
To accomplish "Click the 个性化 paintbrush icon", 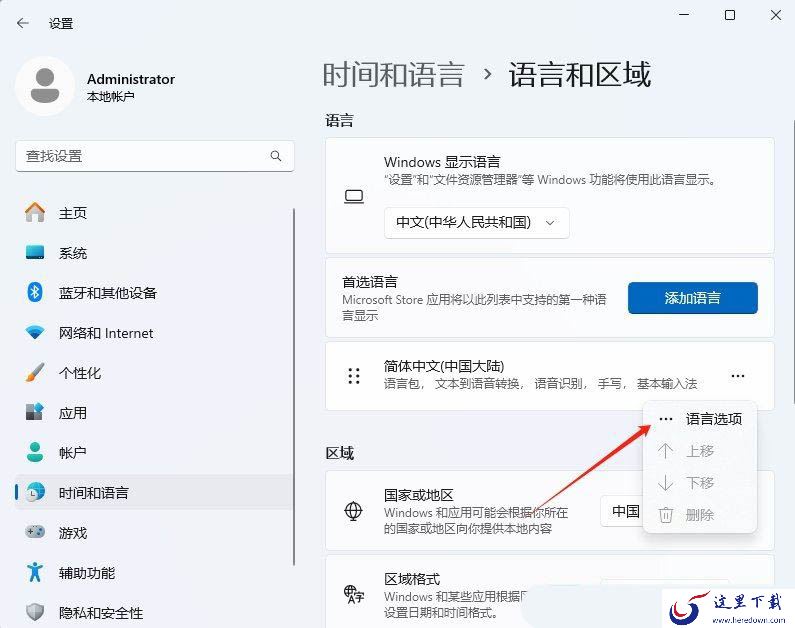I will coord(35,373).
